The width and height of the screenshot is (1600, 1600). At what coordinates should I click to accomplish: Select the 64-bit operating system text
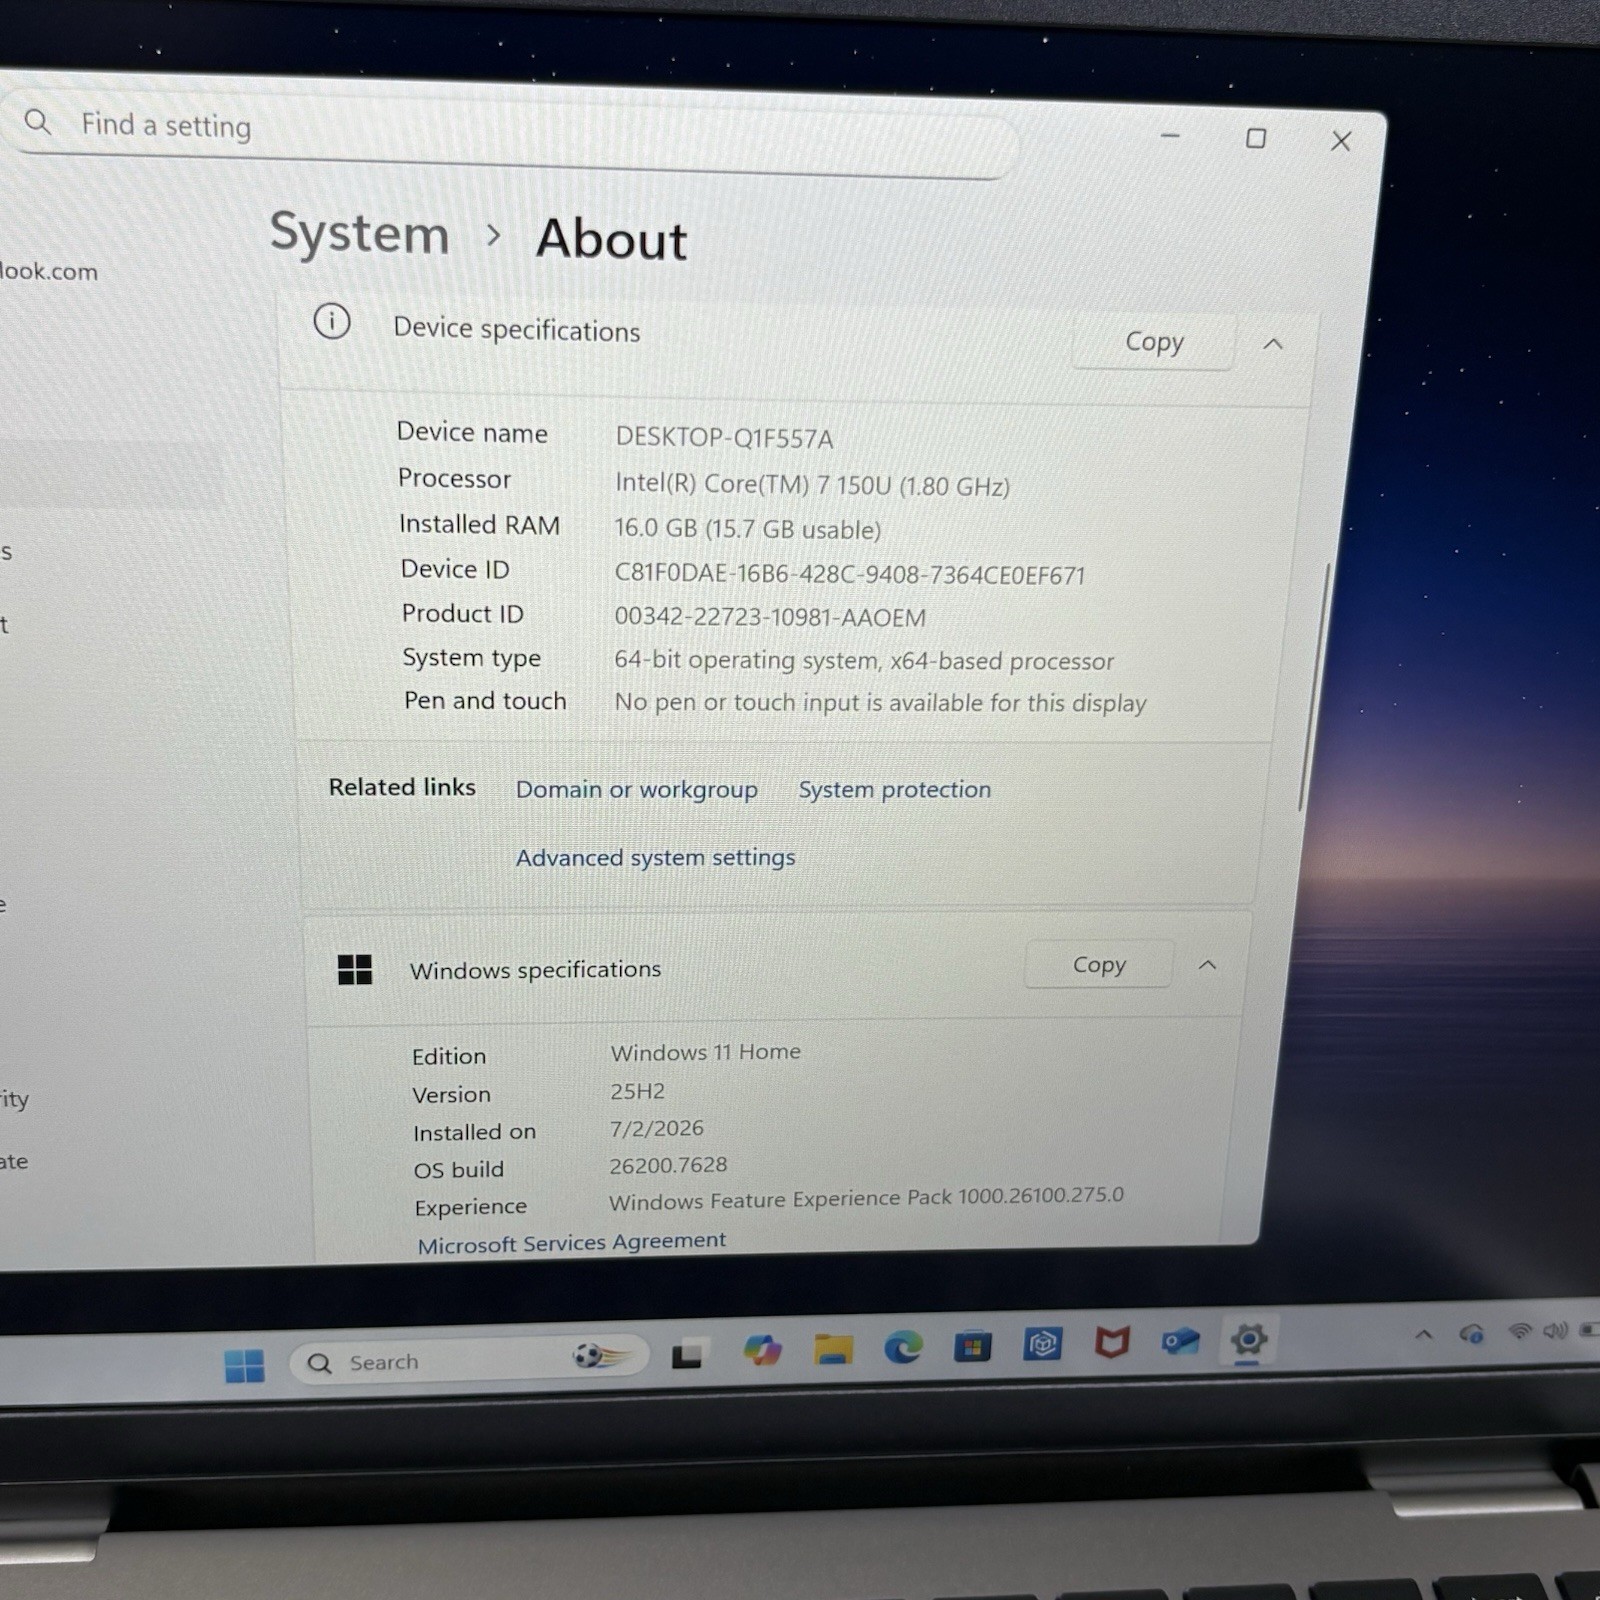coord(864,661)
